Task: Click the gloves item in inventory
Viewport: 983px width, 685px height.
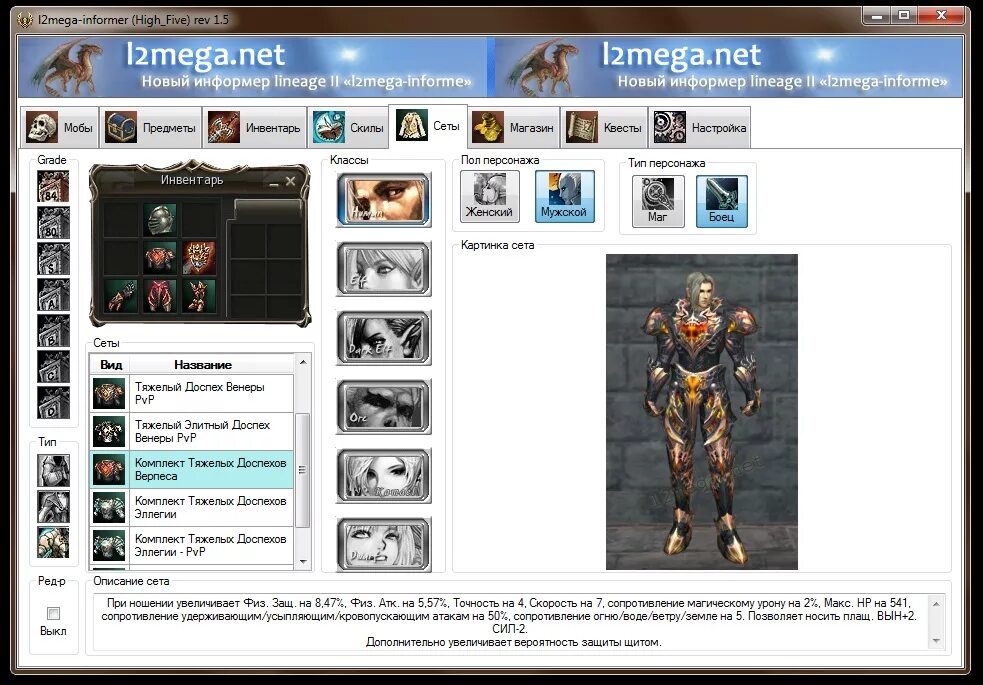Action: 121,296
